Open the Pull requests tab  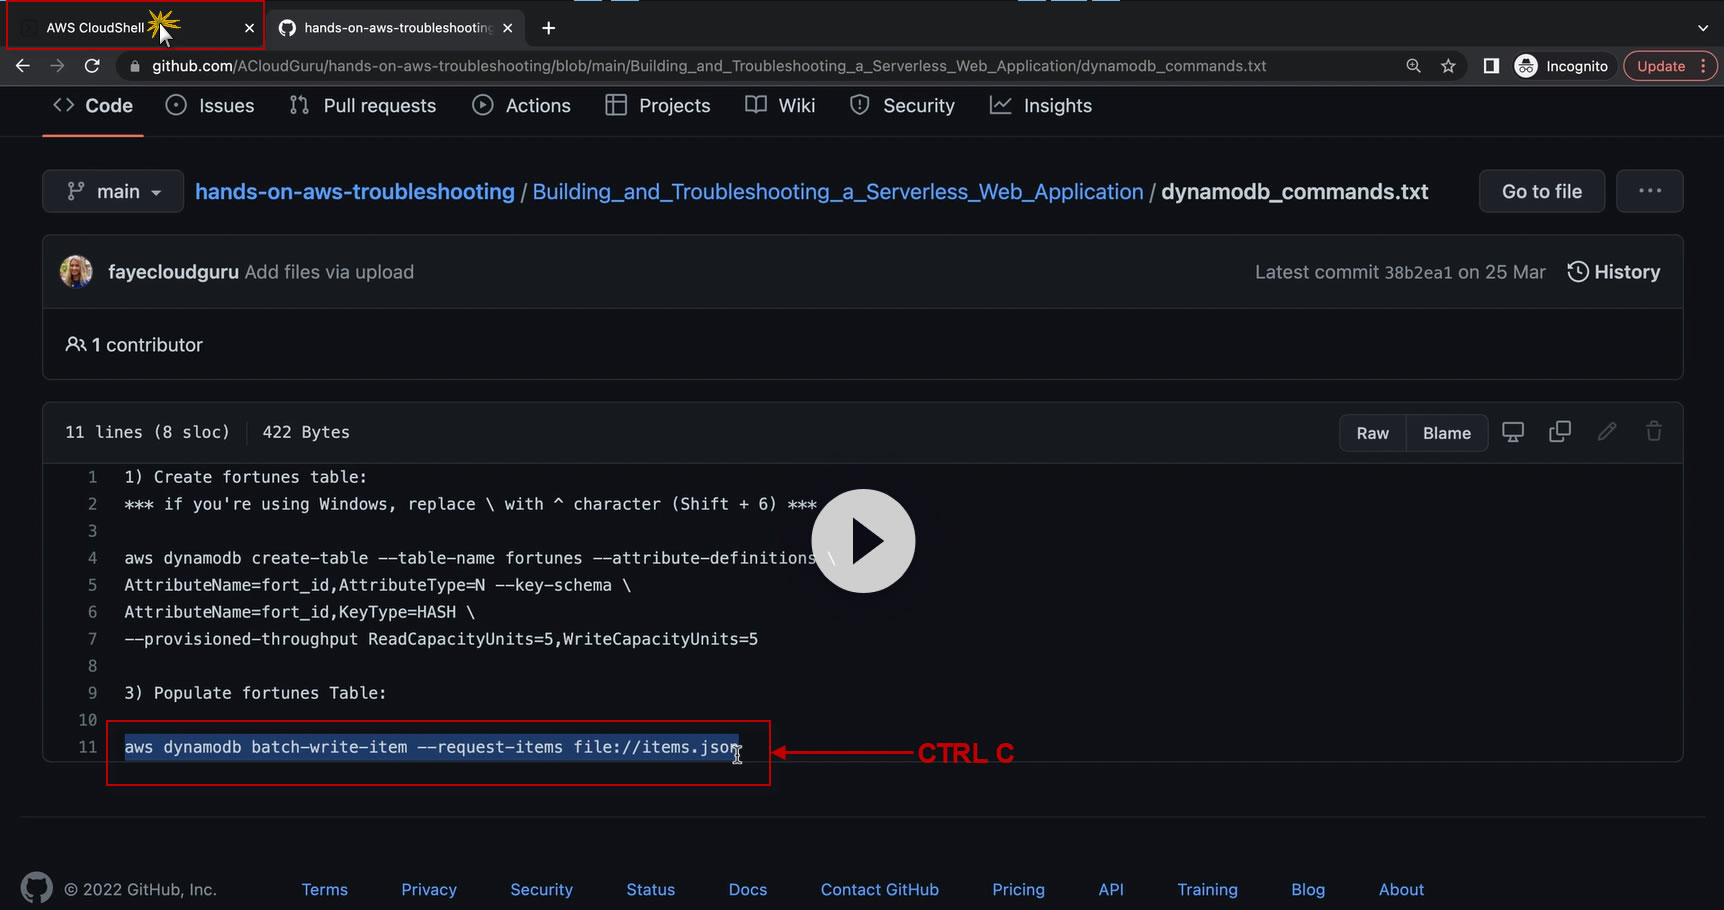pos(363,106)
